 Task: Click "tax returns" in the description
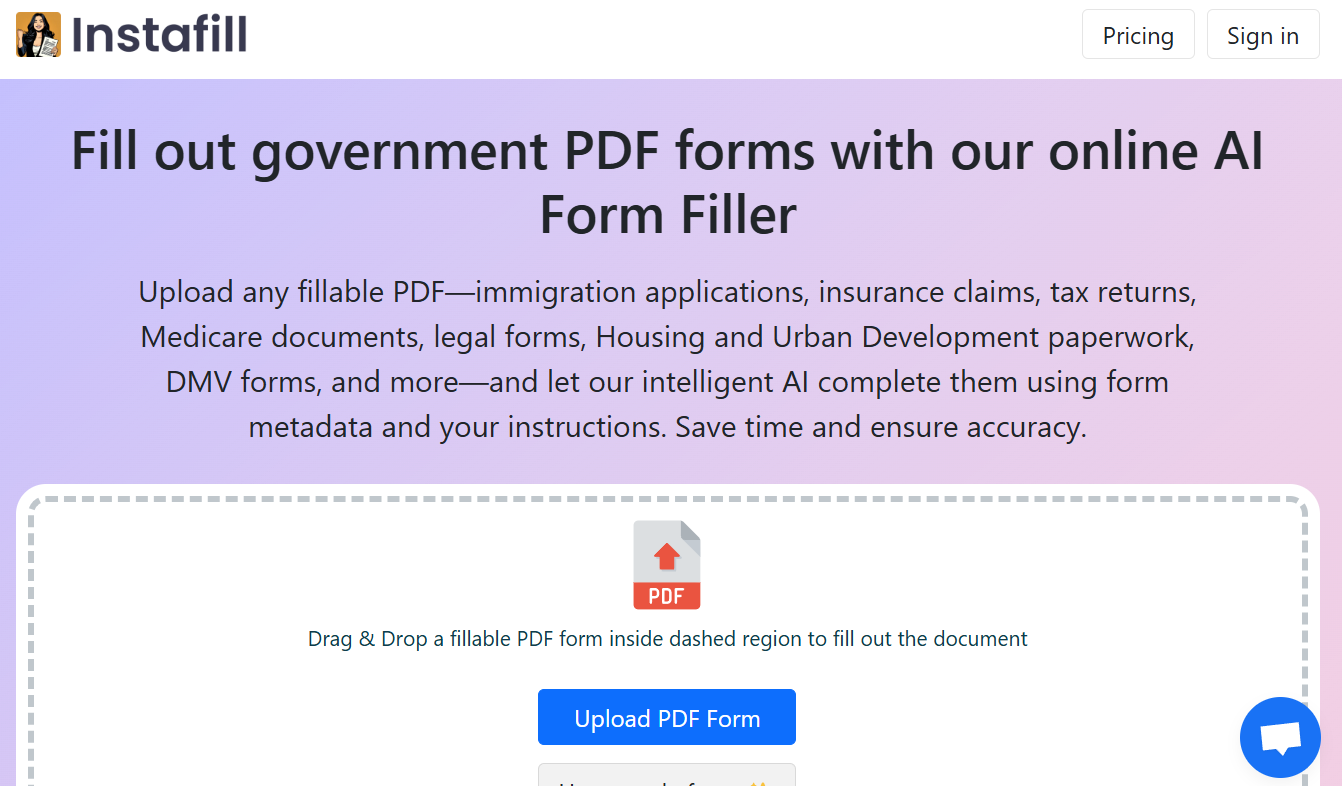tap(1122, 293)
